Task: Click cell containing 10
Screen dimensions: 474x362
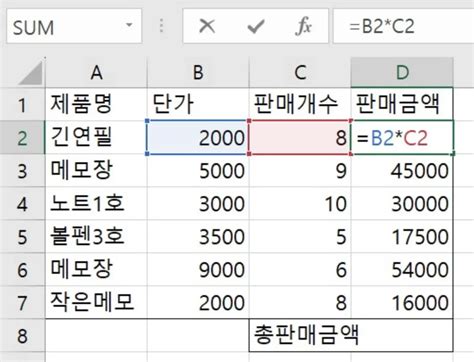Action: pyautogui.click(x=300, y=203)
